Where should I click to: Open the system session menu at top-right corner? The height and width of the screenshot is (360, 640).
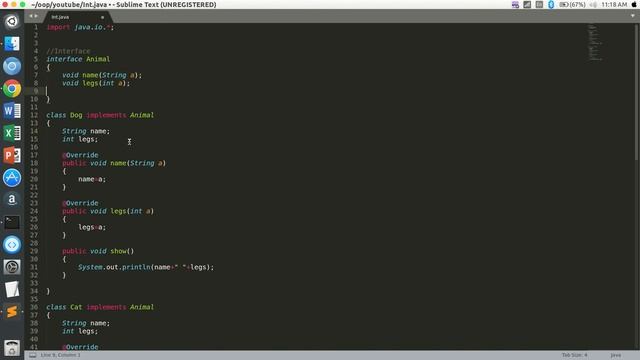tap(634, 4)
